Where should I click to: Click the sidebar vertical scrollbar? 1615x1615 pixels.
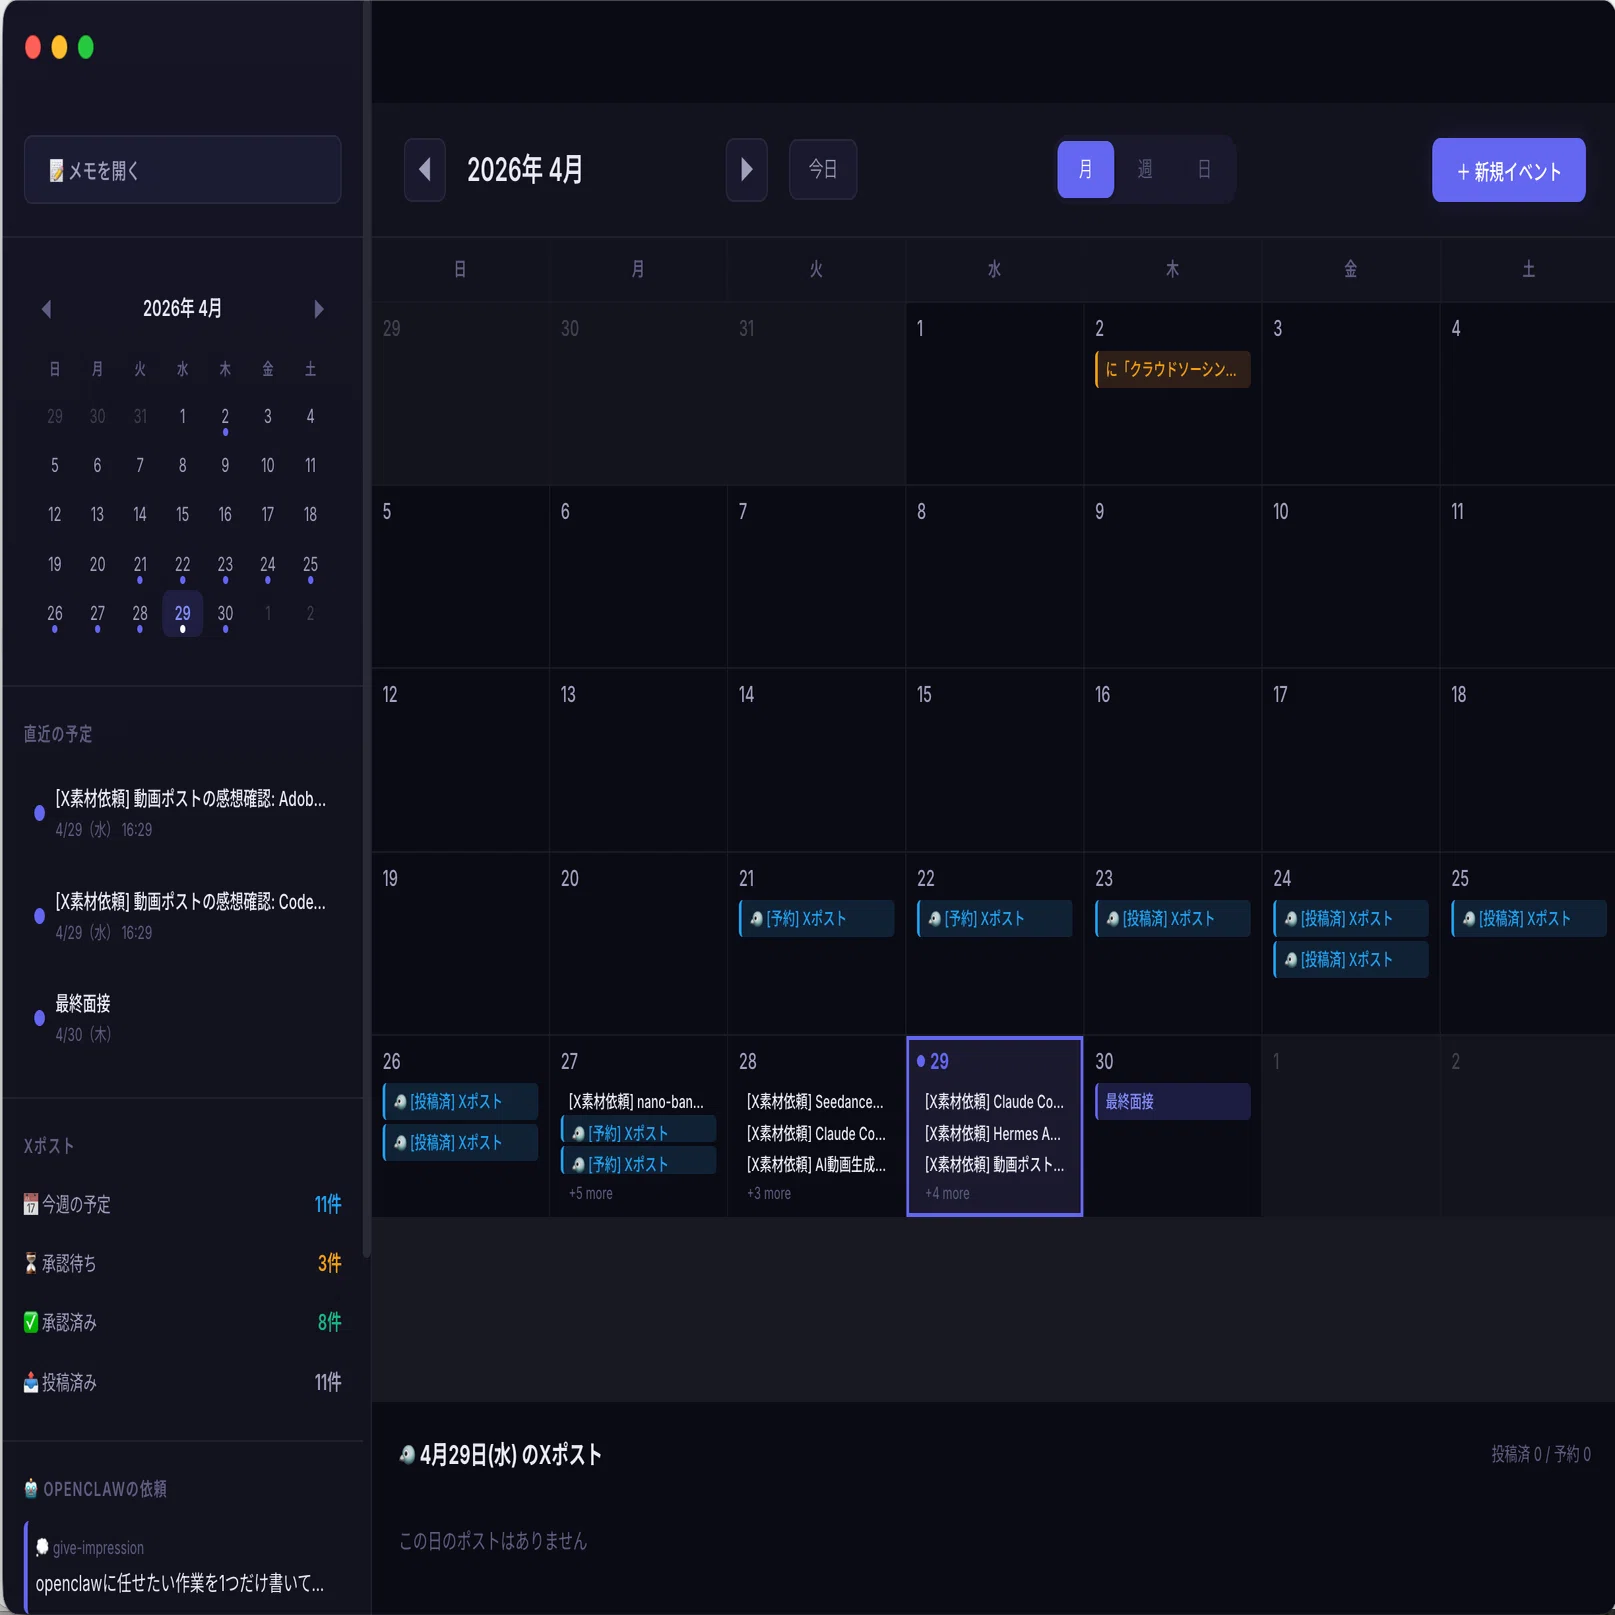(x=367, y=630)
